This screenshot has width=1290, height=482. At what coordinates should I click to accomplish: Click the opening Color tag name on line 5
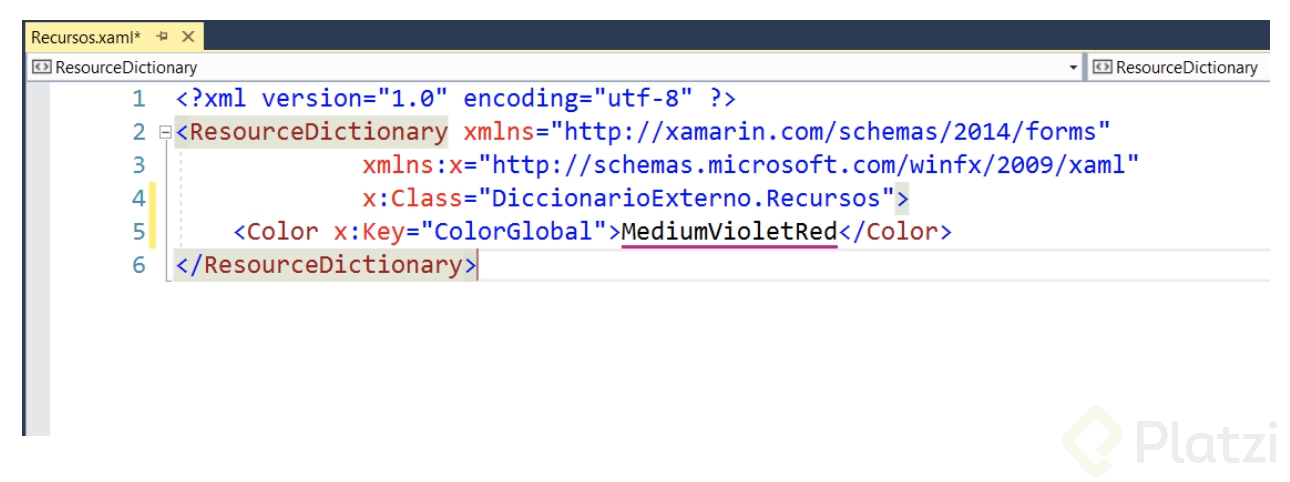(x=283, y=232)
